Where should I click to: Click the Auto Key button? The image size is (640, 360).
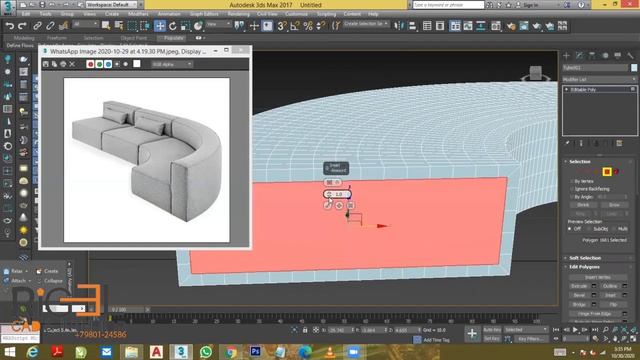click(492, 329)
